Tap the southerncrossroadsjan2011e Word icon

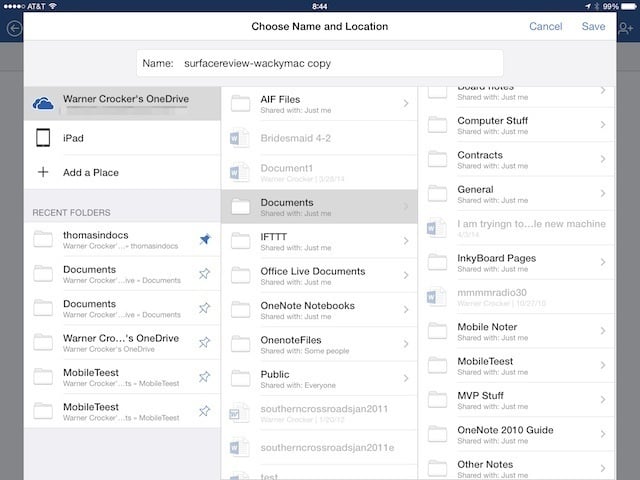[x=239, y=447]
